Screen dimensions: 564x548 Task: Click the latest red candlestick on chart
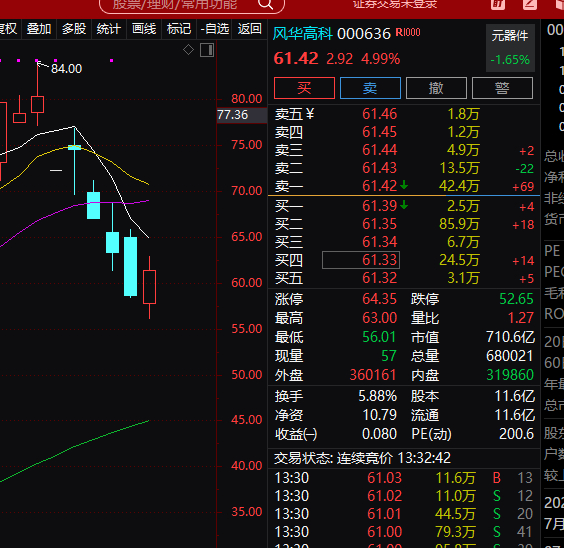tap(149, 287)
